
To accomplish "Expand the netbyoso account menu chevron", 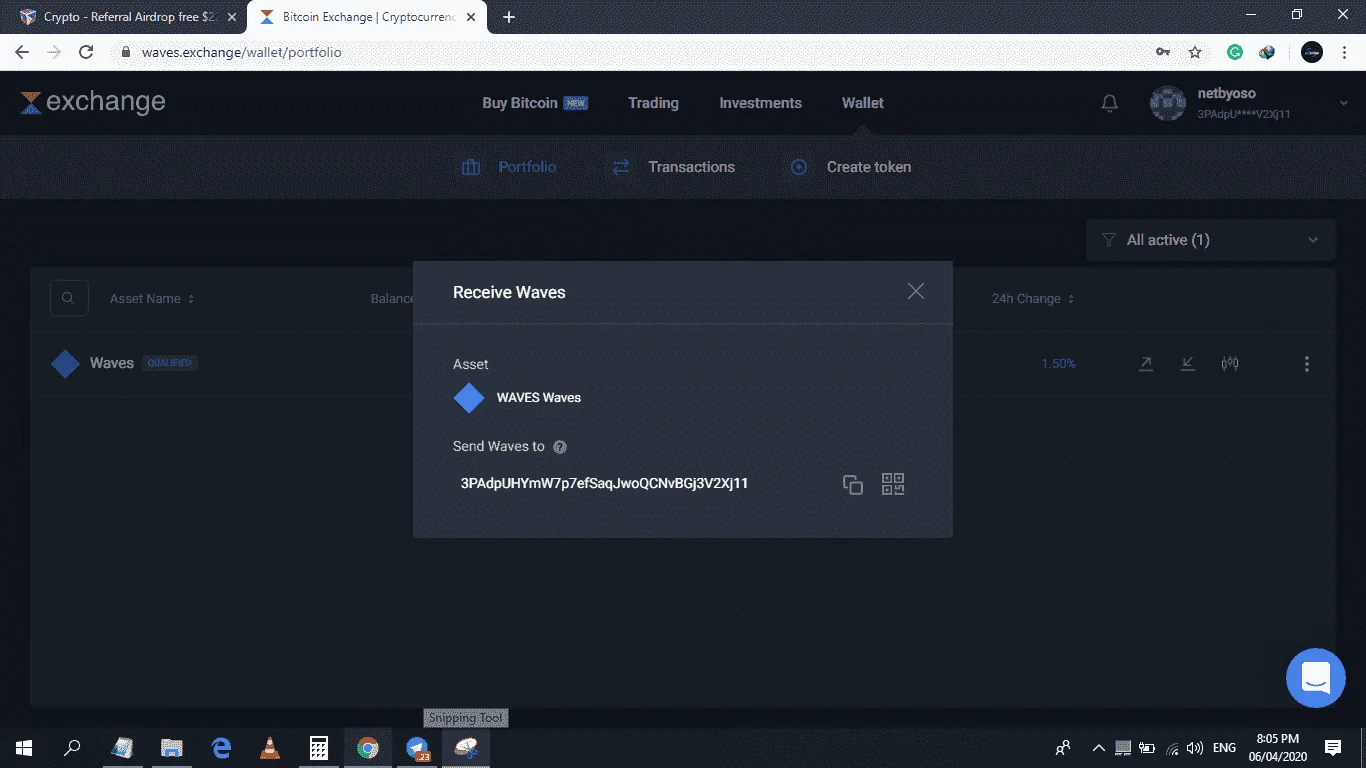I will pos(1343,103).
